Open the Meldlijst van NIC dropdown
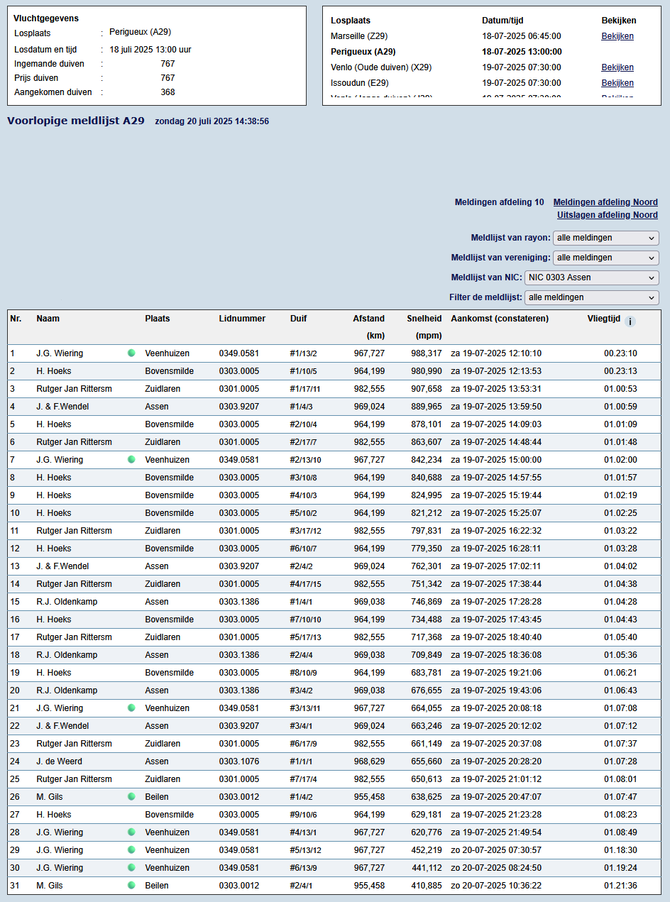This screenshot has width=670, height=902. click(591, 277)
